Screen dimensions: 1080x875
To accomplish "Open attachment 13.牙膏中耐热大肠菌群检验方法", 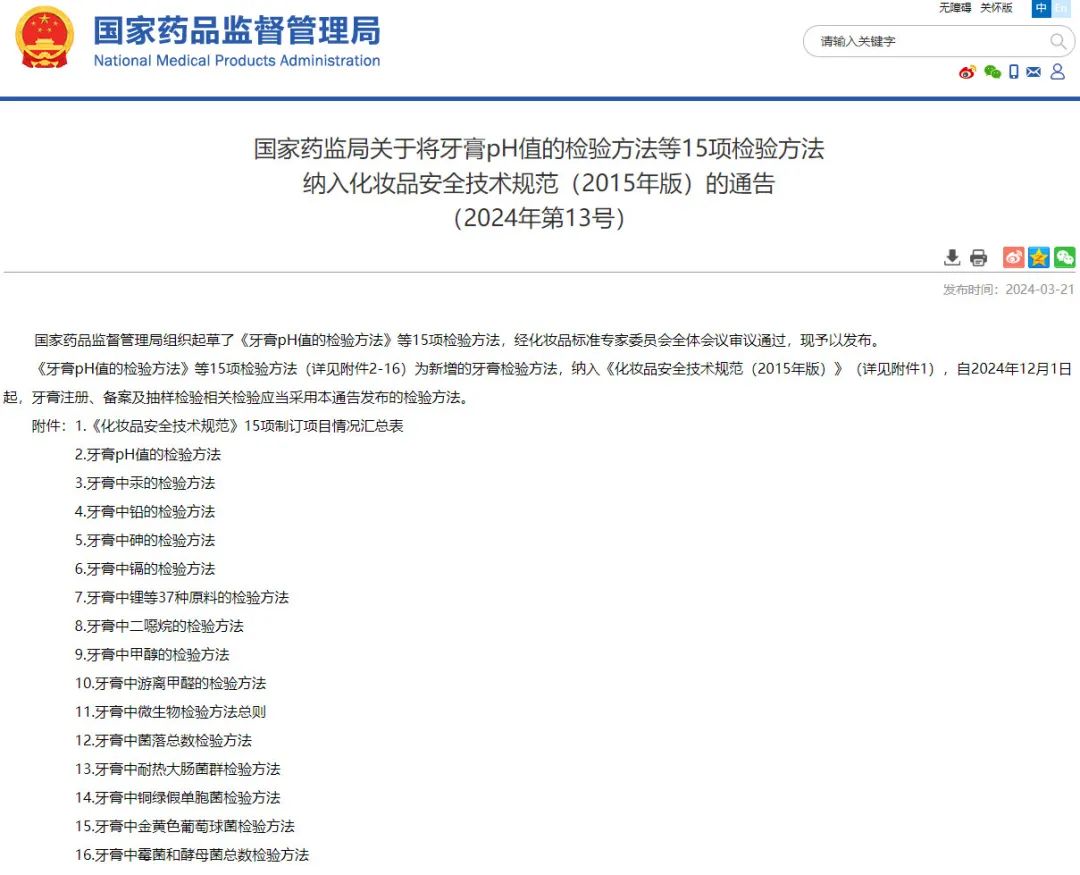I will (x=178, y=769).
